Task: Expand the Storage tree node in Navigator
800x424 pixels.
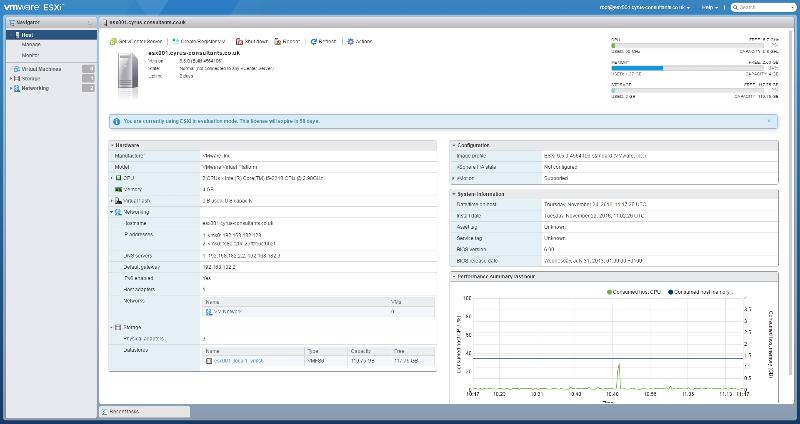Action: [x=11, y=79]
